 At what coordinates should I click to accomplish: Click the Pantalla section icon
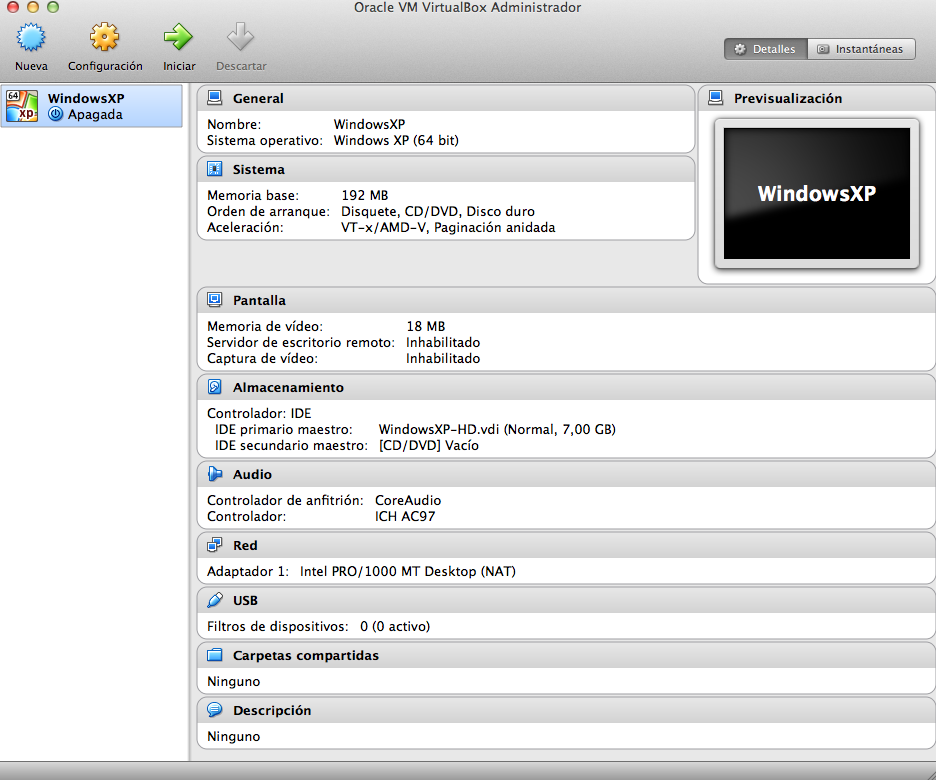click(214, 300)
